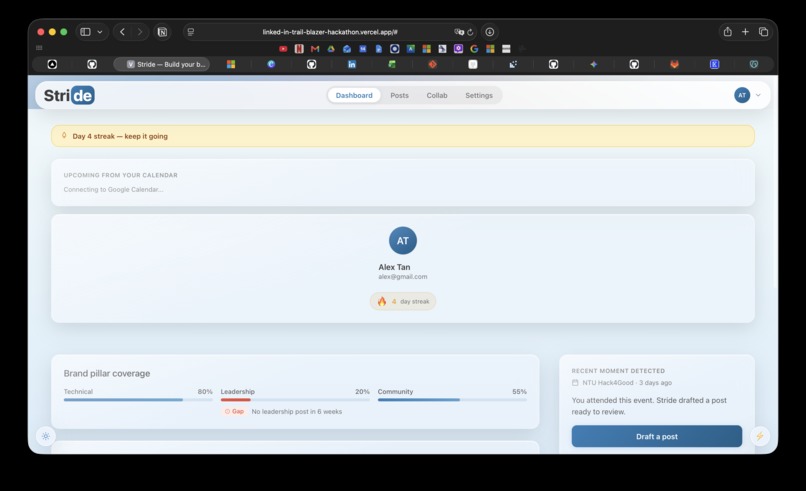Open the Settings tab
This screenshot has width=806, height=491.
(x=479, y=95)
